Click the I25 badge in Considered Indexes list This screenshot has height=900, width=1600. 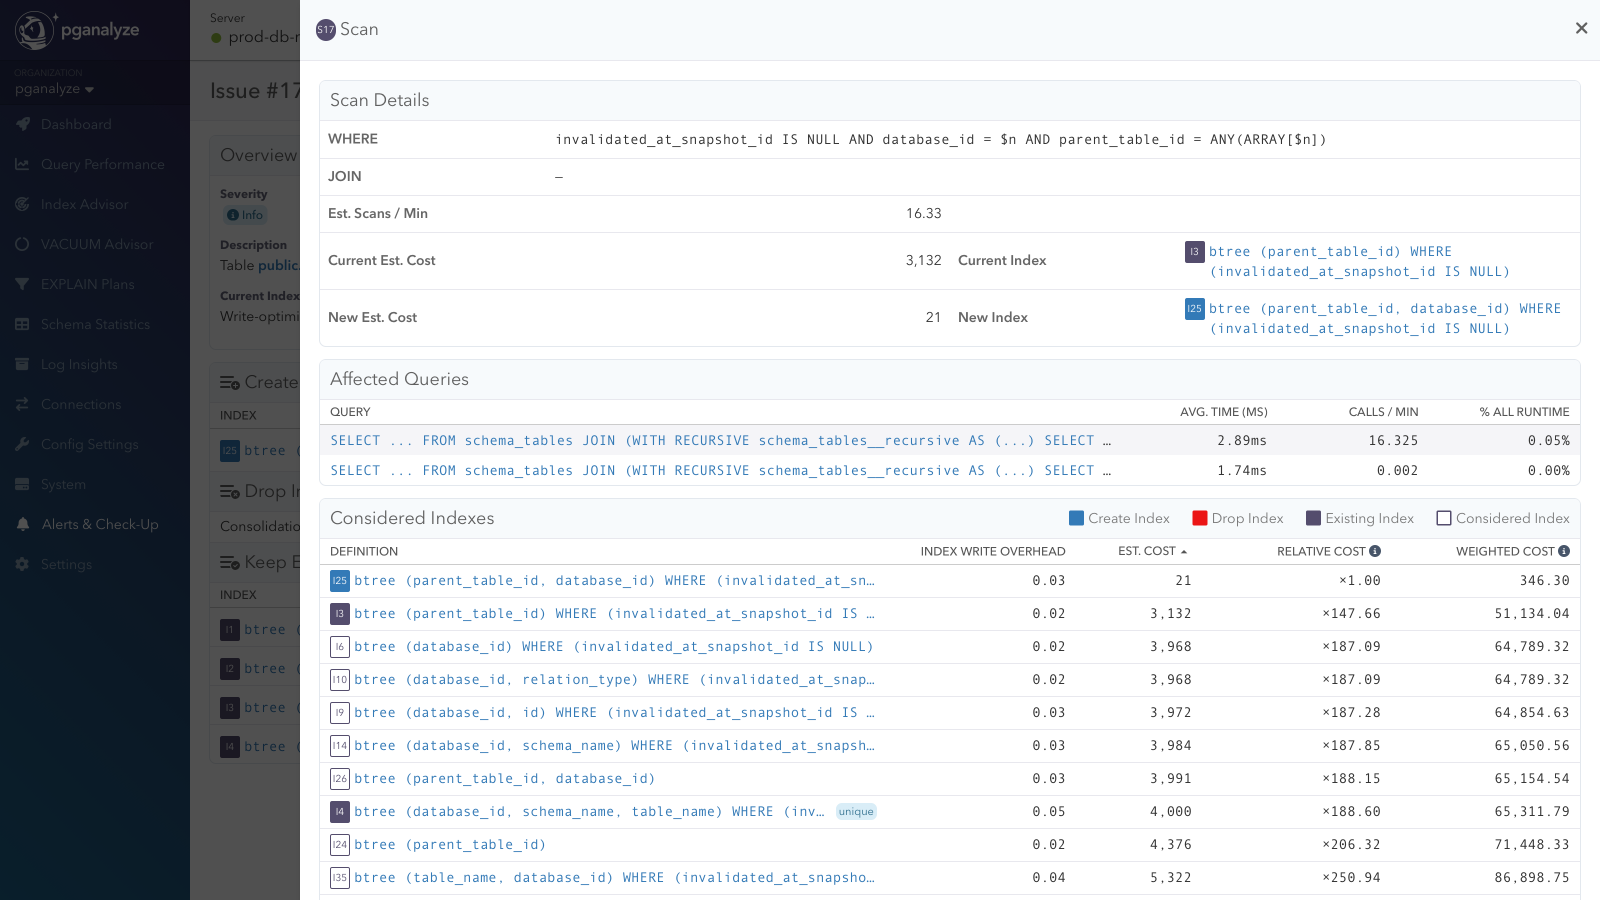(340, 581)
